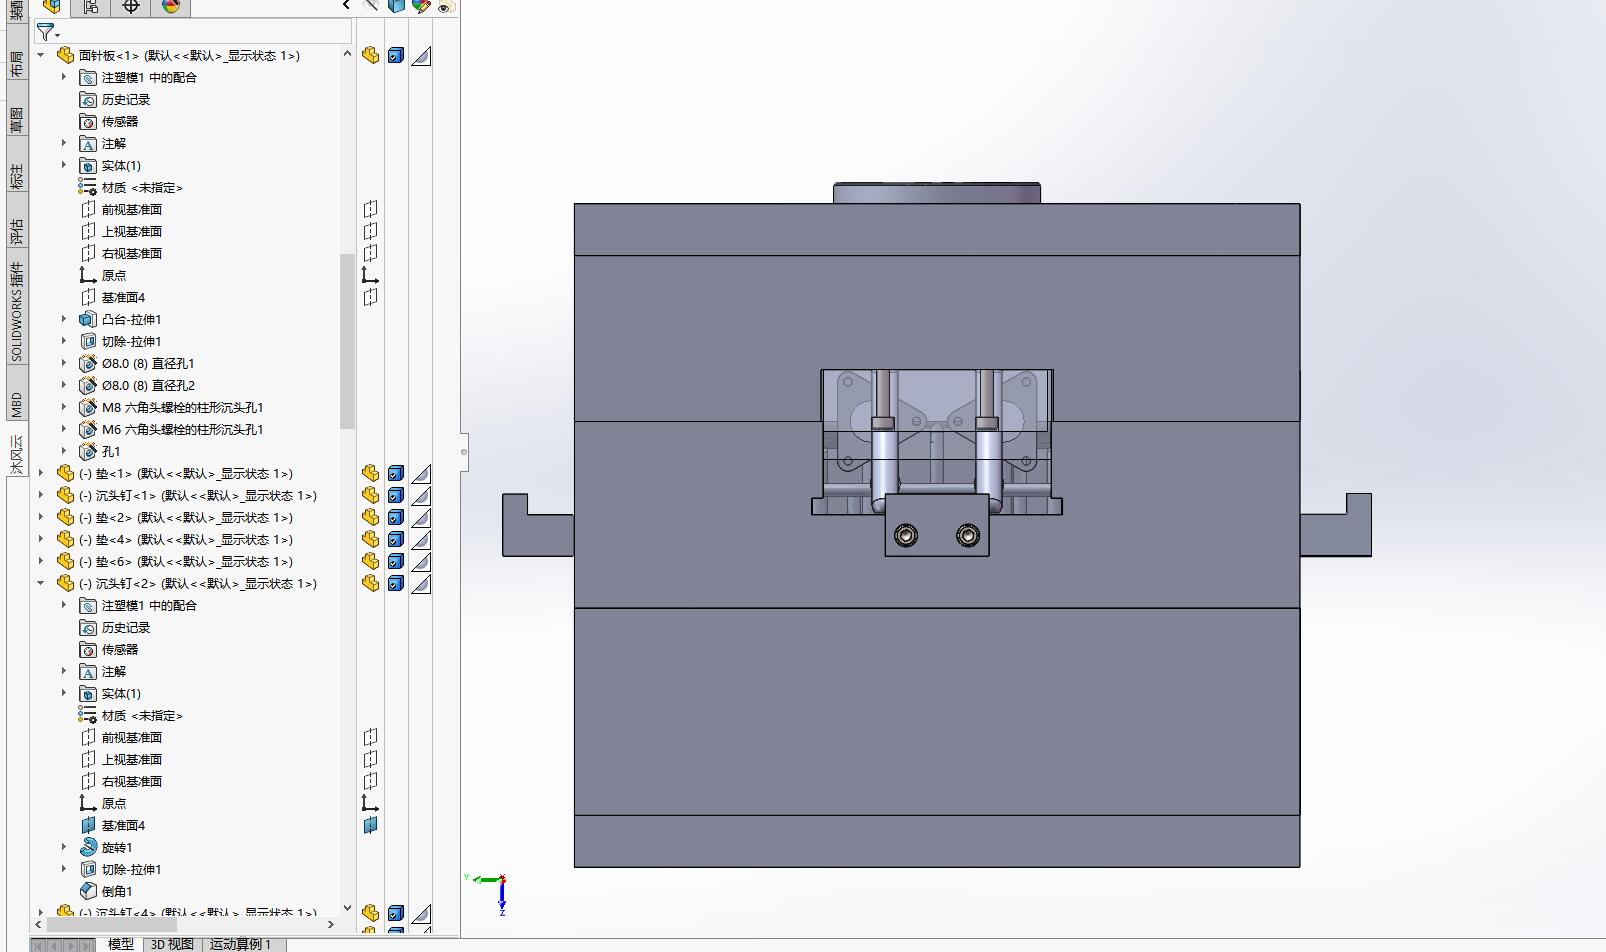Collapse display pane with left chevron
Image resolution: width=1606 pixels, height=952 pixels.
(x=346, y=6)
